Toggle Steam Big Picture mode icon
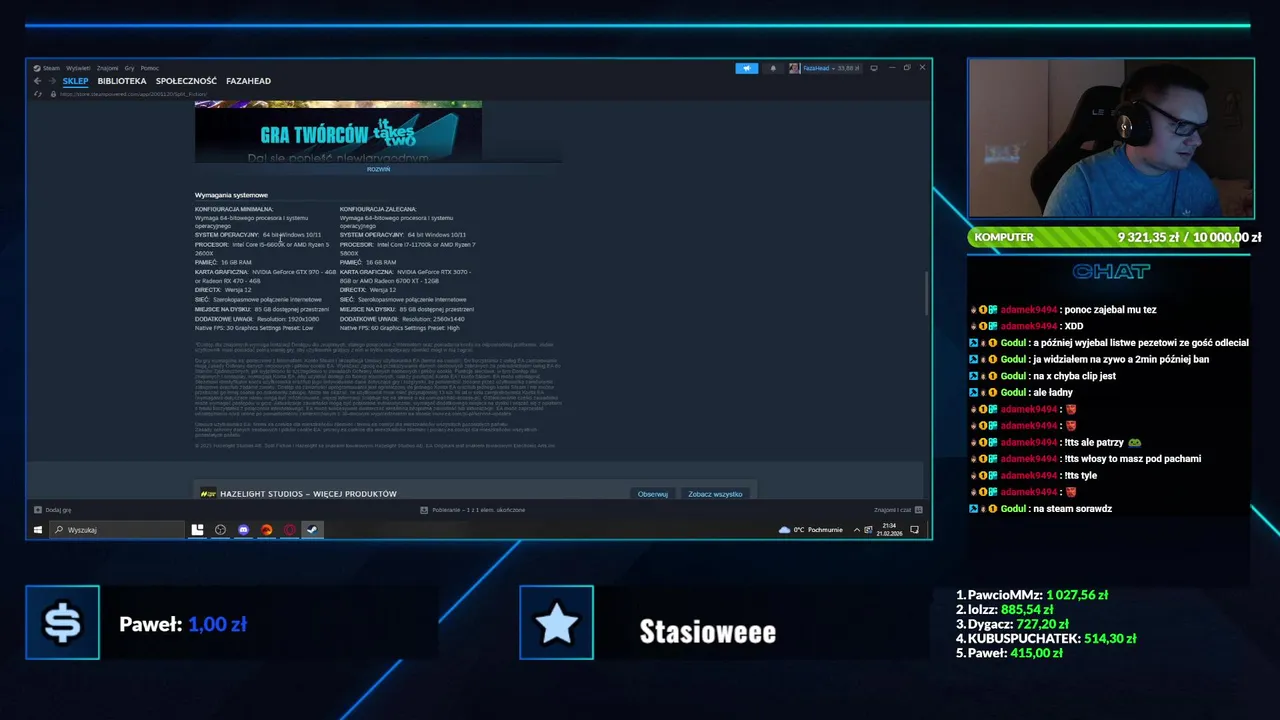The image size is (1280, 720). pos(874,68)
